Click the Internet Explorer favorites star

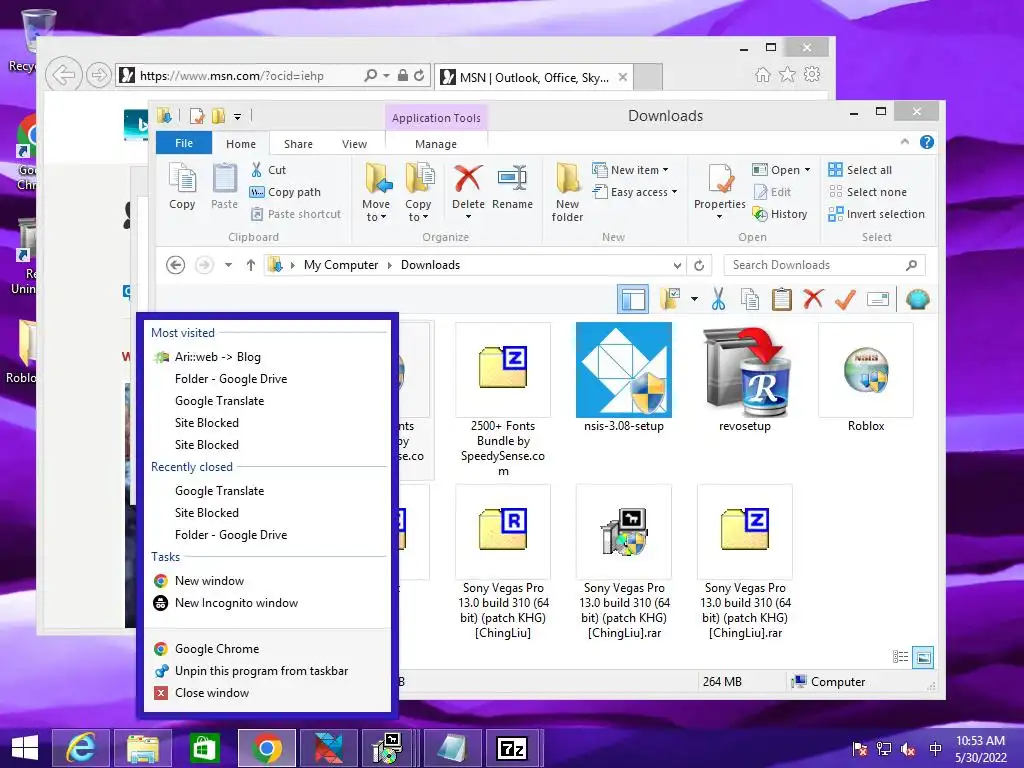click(787, 74)
